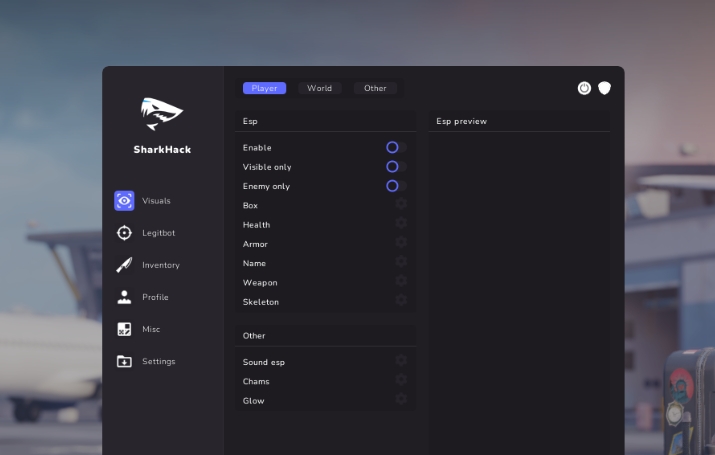Click the Chams label in Other section
This screenshot has width=715, height=455.
(x=256, y=381)
